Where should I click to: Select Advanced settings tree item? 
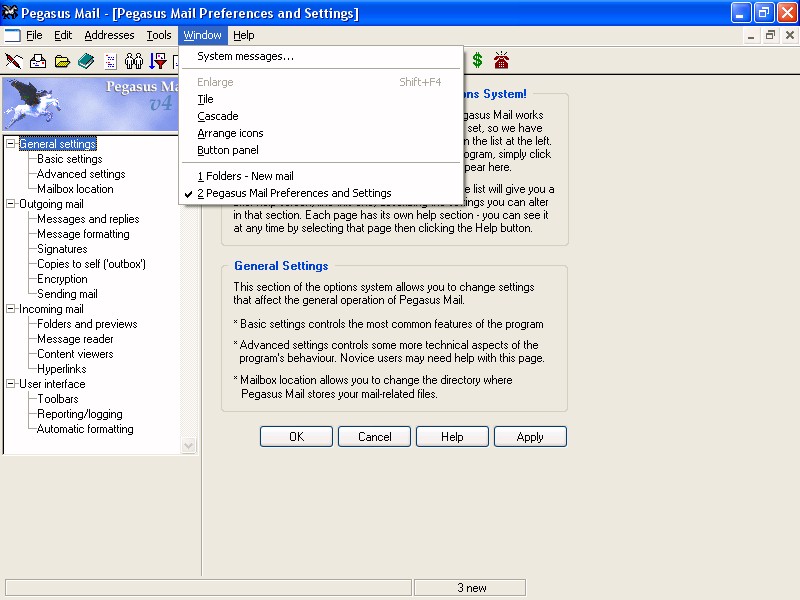[x=81, y=174]
